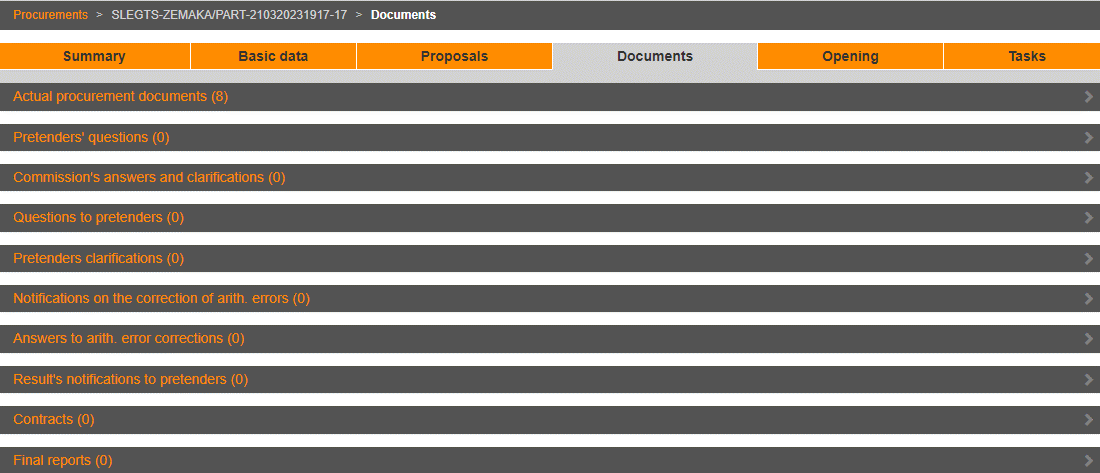Click arrow icon for Answers to arith. error corrections
Viewport: 1100px width, 473px height.
point(1088,339)
